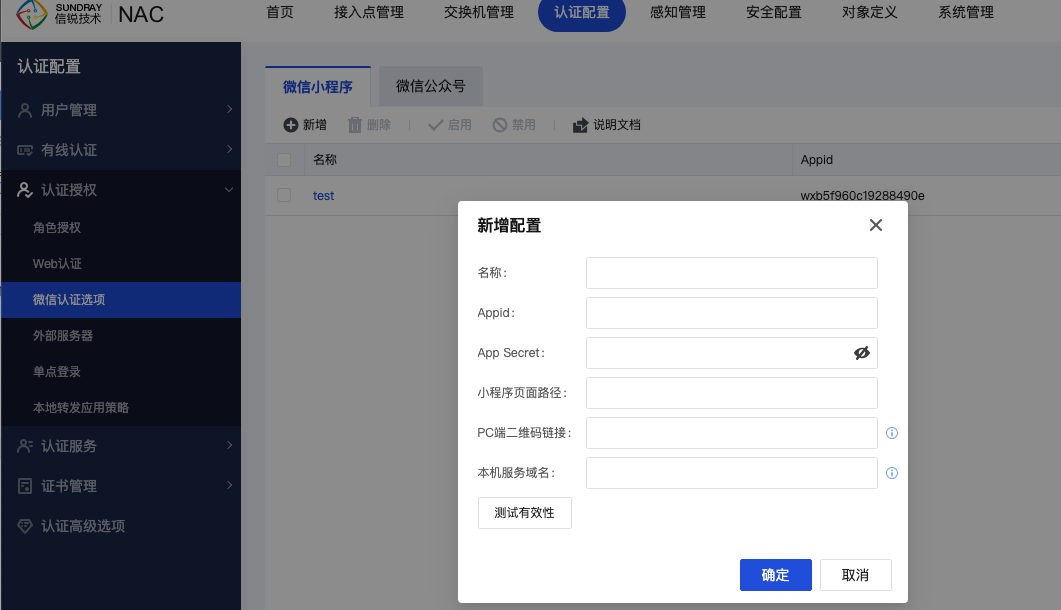
Task: Click the 认证高级选项 diamond icon
Action: point(25,526)
